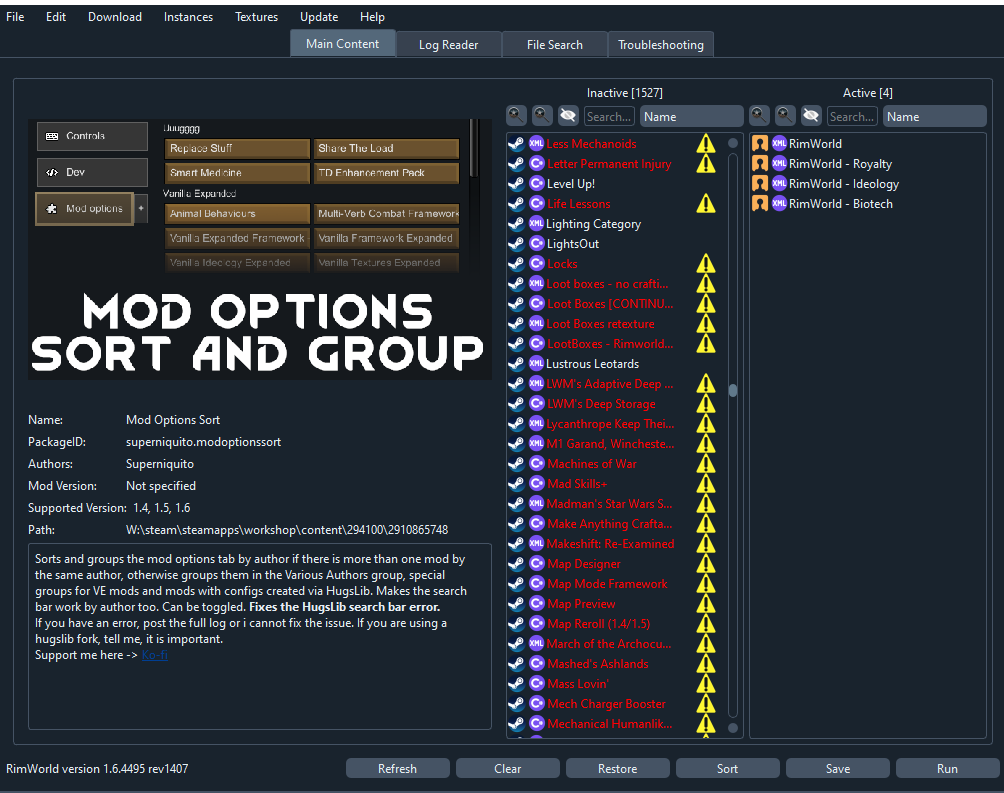Click the C# icon for Map Preview
Image resolution: width=1004 pixels, height=793 pixels.
tap(537, 603)
